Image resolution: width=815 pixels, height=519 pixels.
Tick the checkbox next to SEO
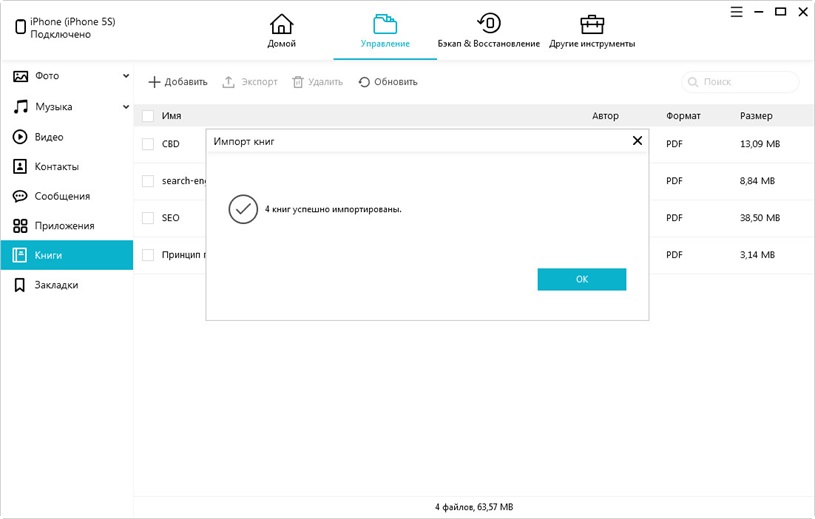[x=148, y=218]
